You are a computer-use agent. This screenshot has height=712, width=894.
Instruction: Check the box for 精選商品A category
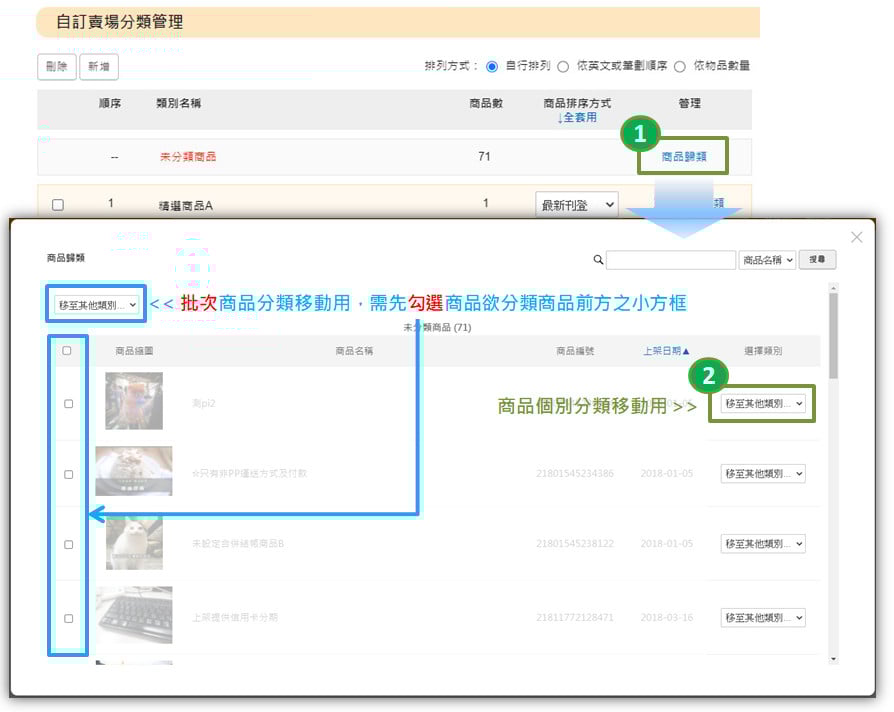click(58, 205)
